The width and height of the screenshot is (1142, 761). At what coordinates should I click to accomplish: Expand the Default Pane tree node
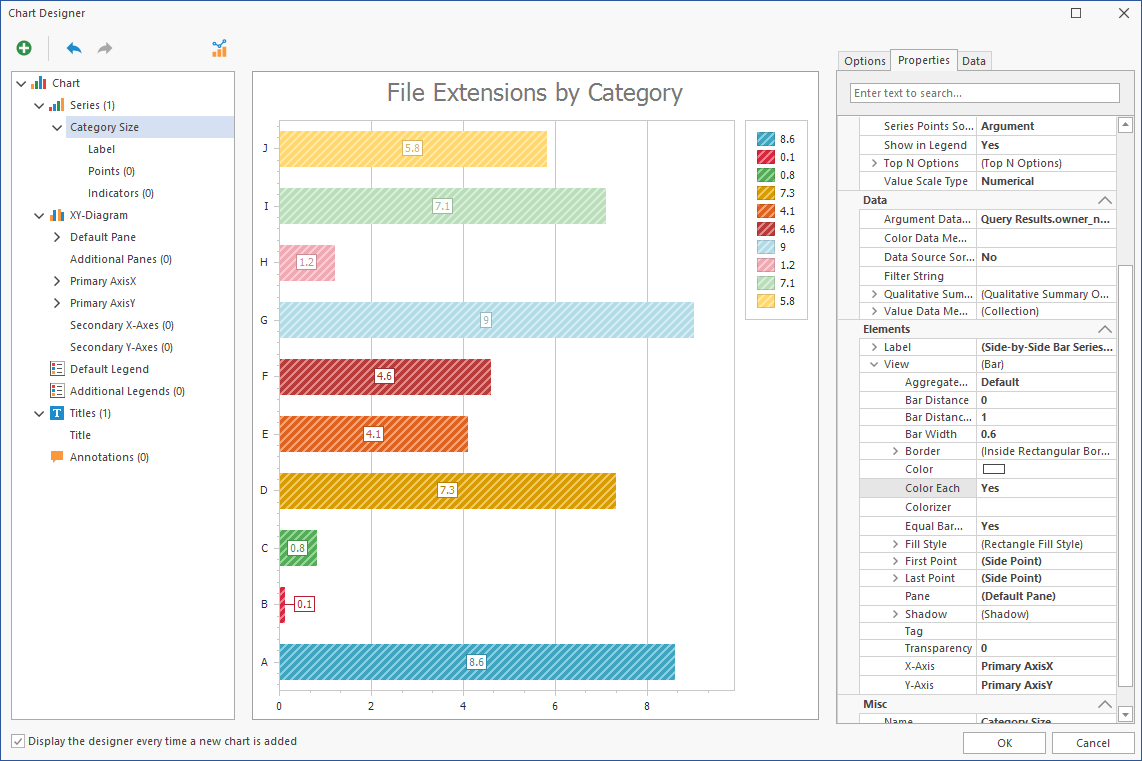click(57, 237)
